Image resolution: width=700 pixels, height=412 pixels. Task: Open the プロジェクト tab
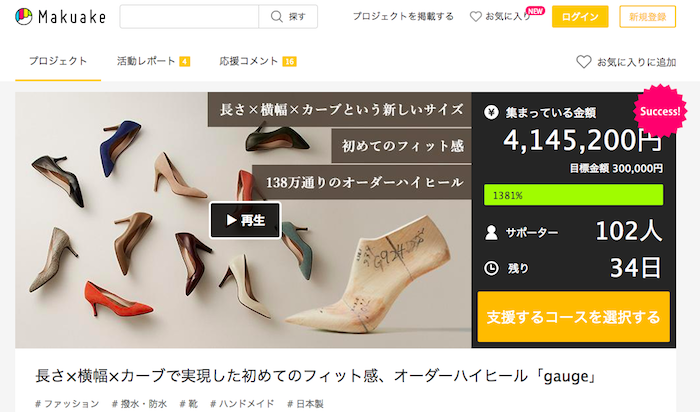[x=57, y=61]
